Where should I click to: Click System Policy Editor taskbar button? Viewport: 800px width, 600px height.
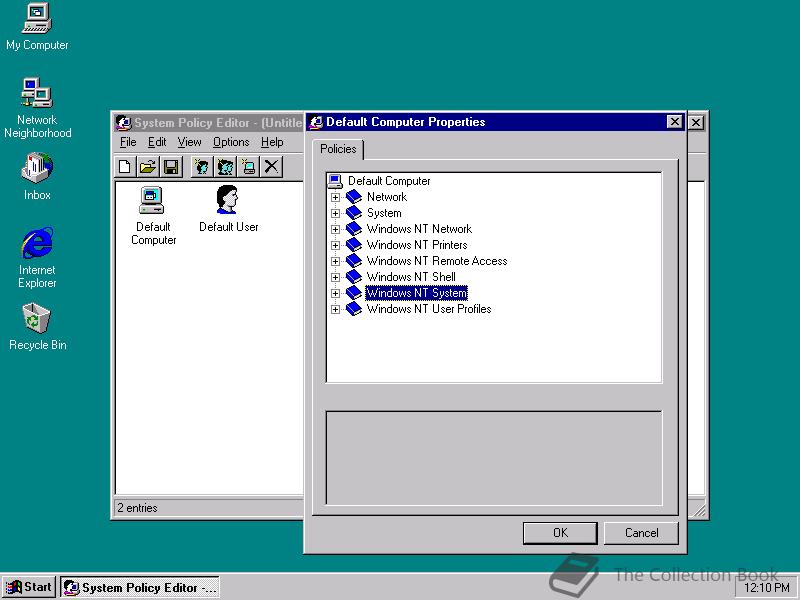[140, 588]
